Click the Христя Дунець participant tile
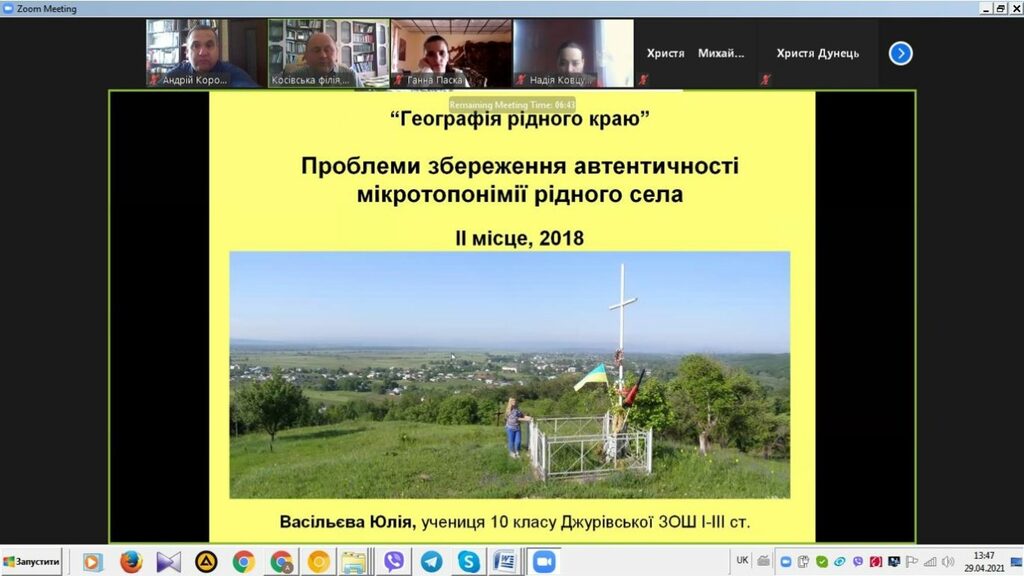This screenshot has width=1024, height=576. point(817,54)
